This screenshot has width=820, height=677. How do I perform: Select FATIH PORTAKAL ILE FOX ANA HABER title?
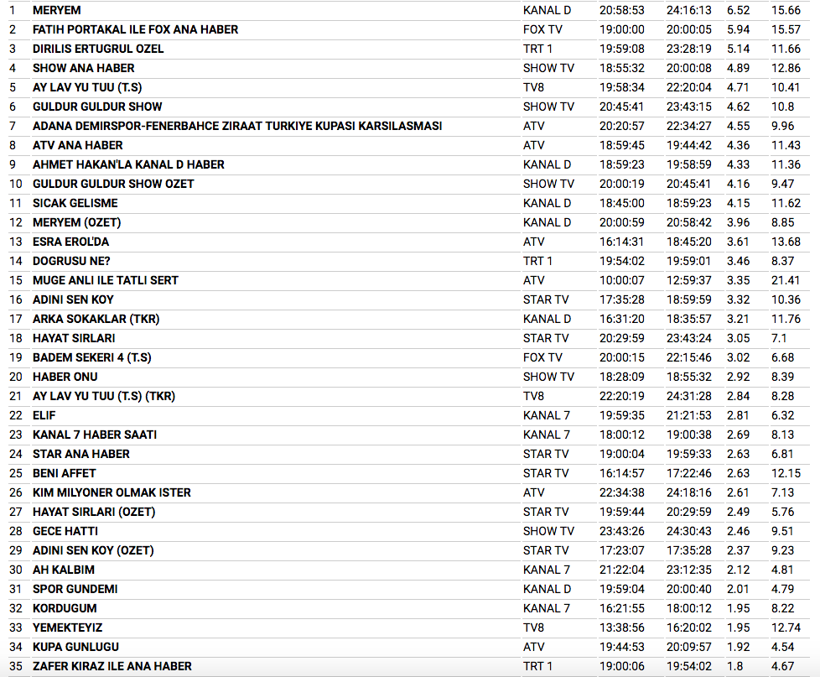[135, 29]
